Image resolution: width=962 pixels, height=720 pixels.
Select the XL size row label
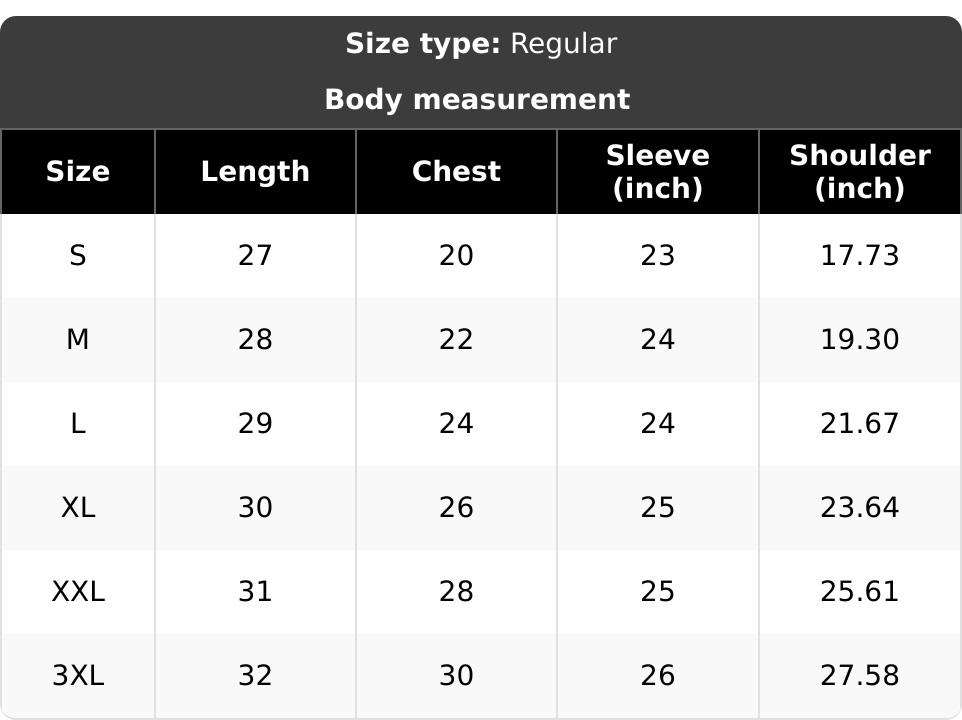78,508
